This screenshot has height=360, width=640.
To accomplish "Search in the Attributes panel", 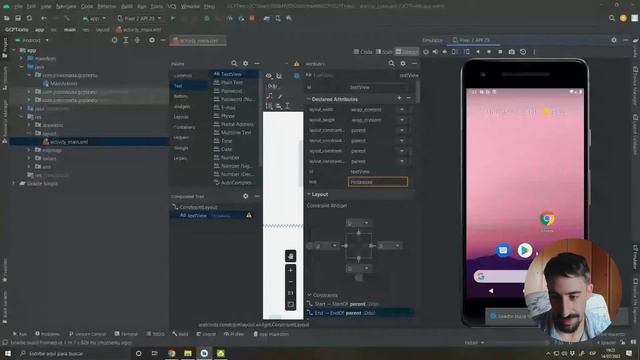I will pos(391,64).
